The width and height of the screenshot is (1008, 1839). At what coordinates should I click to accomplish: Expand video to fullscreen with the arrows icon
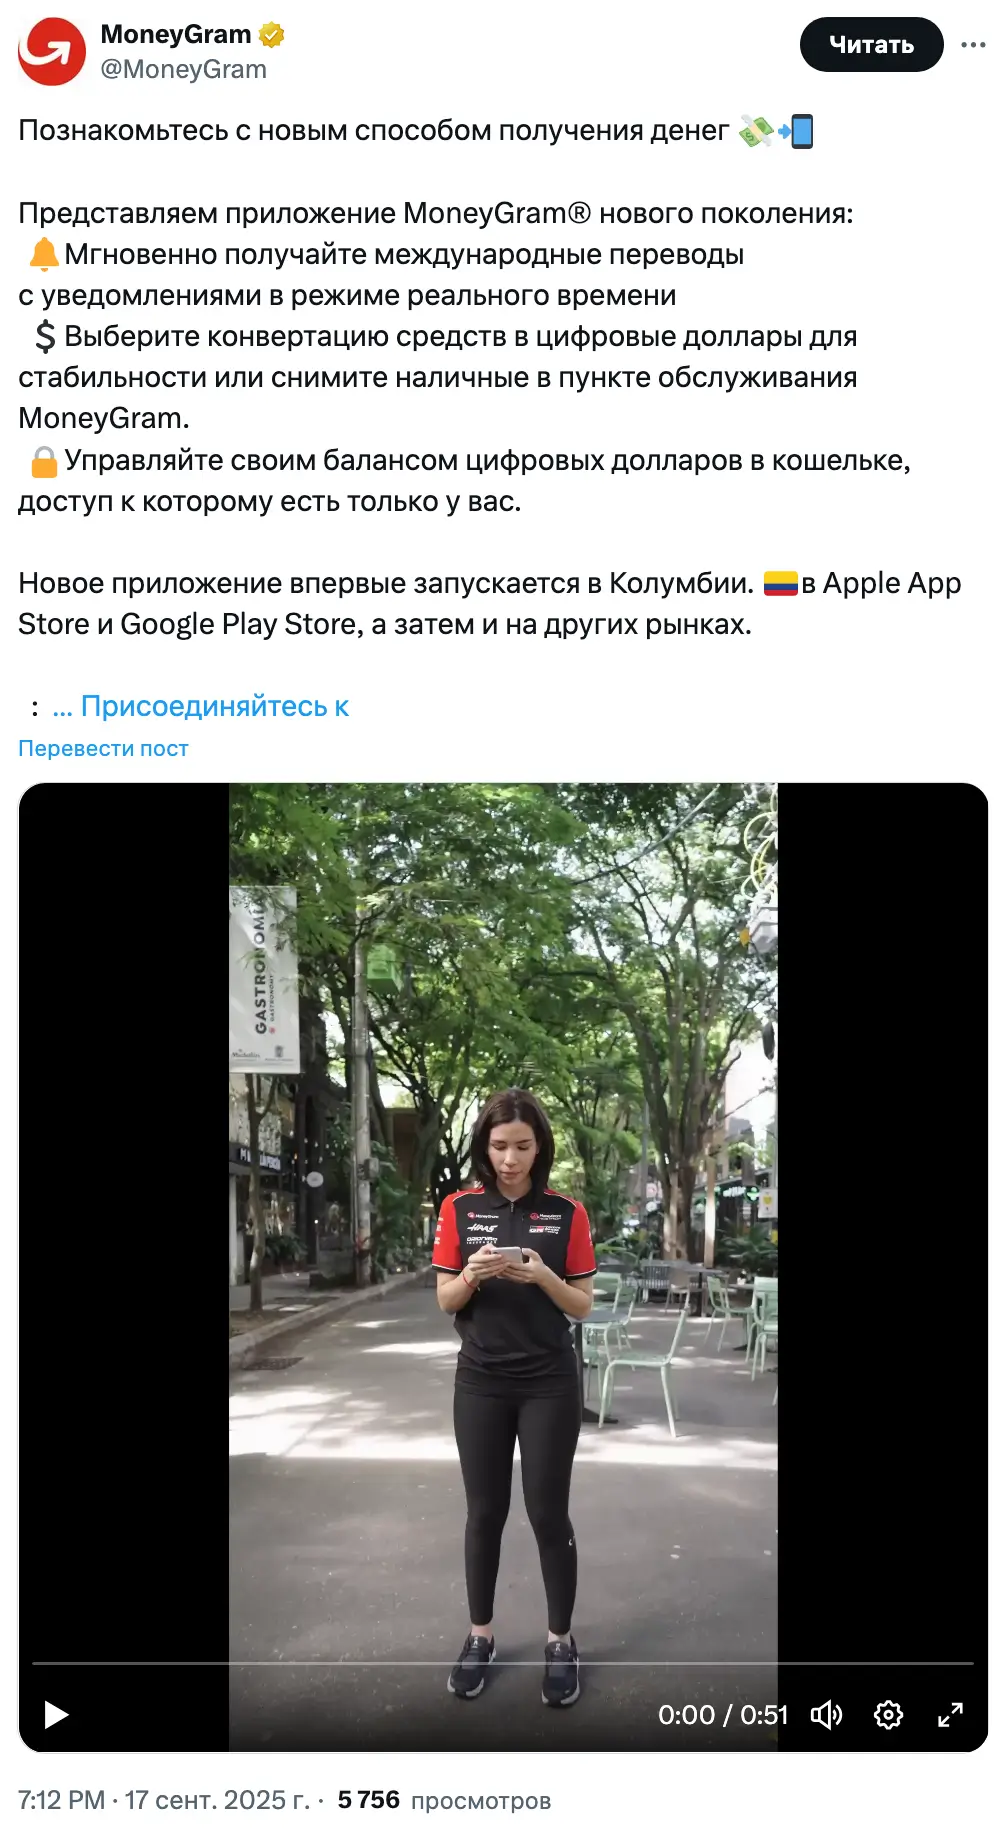click(950, 1715)
